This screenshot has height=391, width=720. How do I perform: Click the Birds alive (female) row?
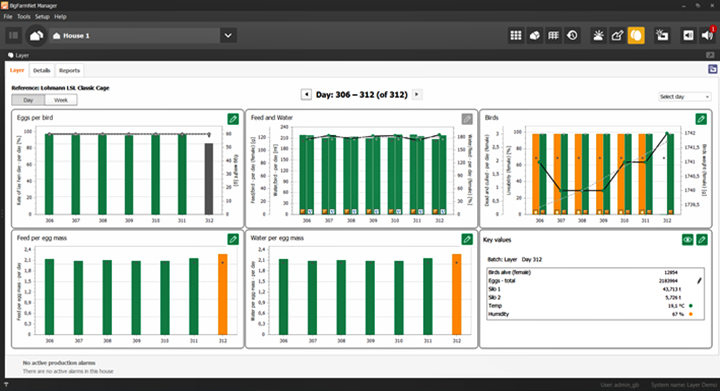(595, 272)
